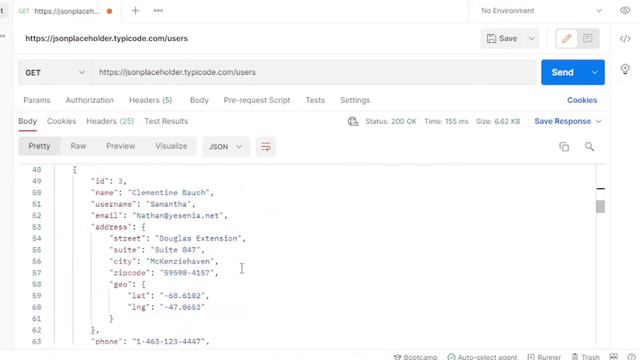Open the Test Results tab
This screenshot has width=640, height=360.
166,121
